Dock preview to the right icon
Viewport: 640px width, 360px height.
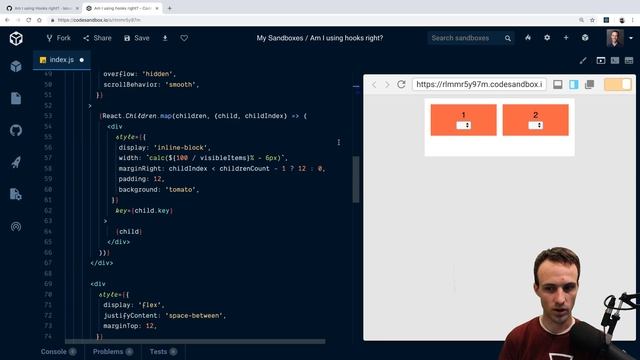pyautogui.click(x=574, y=84)
